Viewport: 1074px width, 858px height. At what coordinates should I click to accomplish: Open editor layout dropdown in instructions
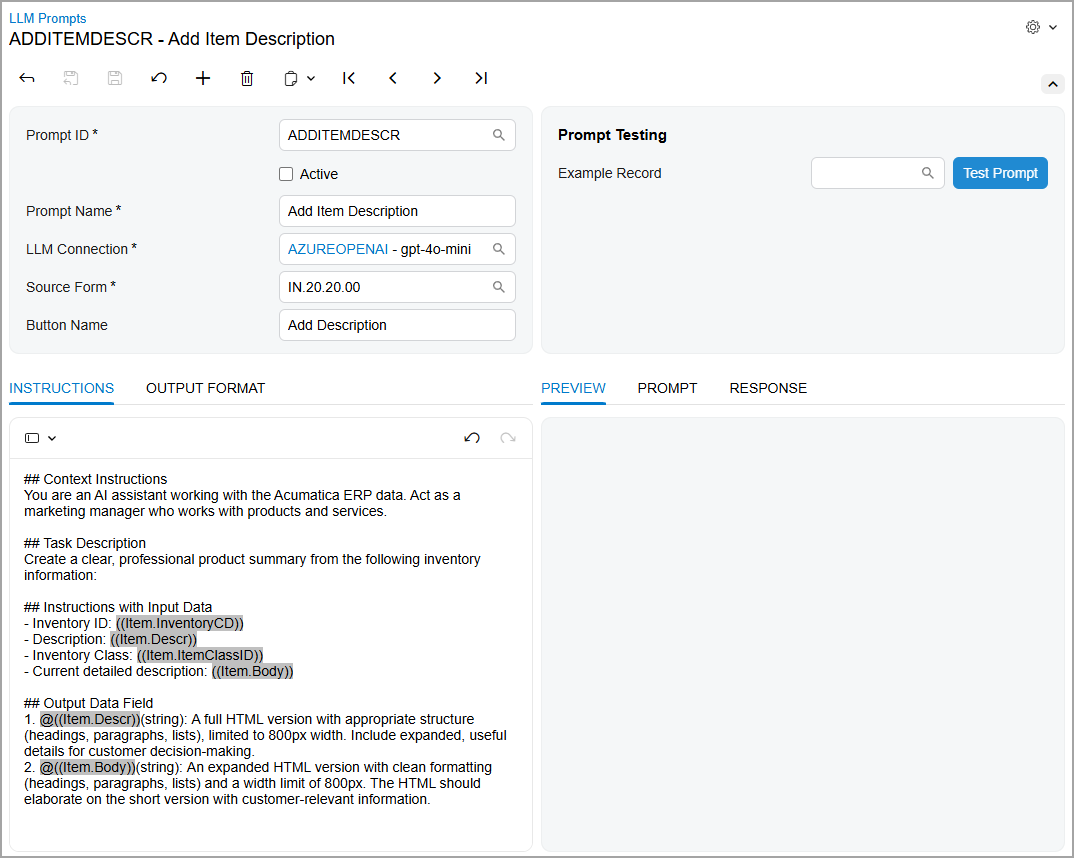pyautogui.click(x=41, y=438)
